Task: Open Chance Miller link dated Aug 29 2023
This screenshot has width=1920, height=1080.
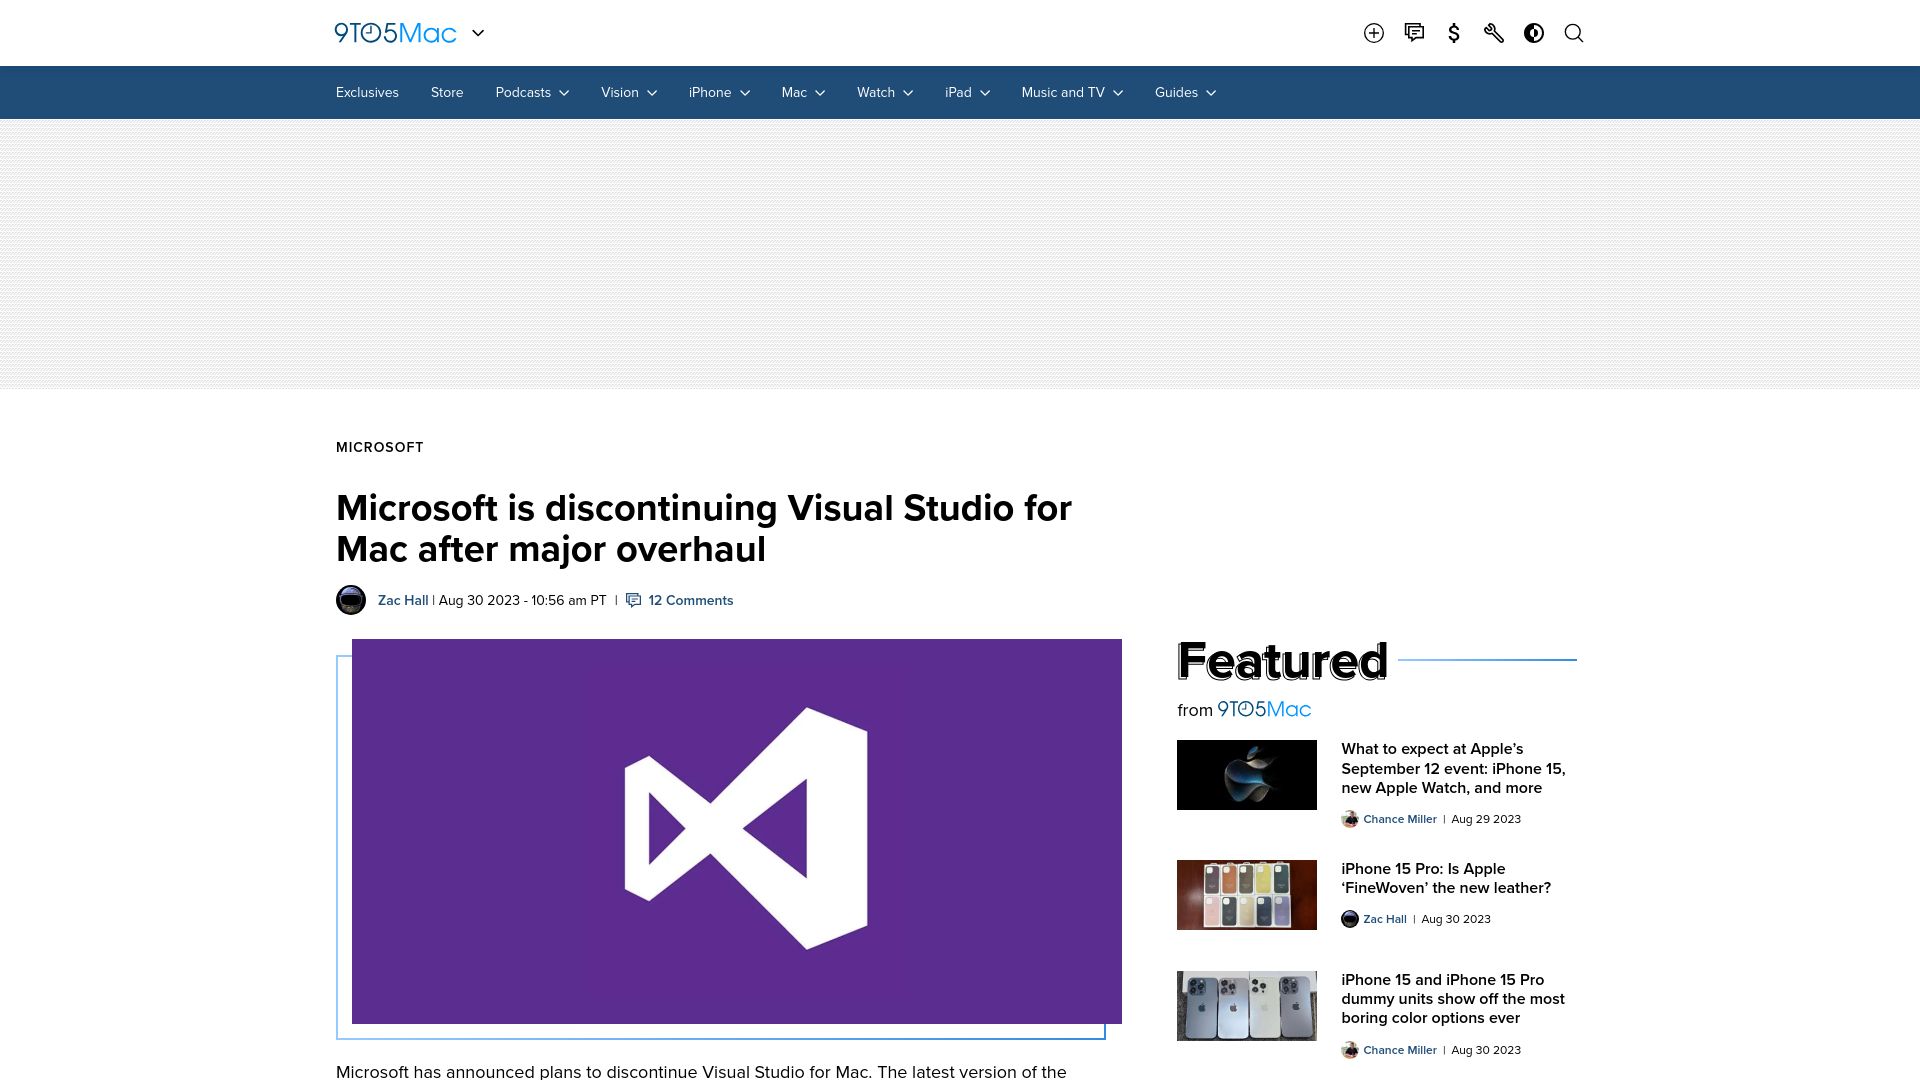Action: pos(1400,819)
